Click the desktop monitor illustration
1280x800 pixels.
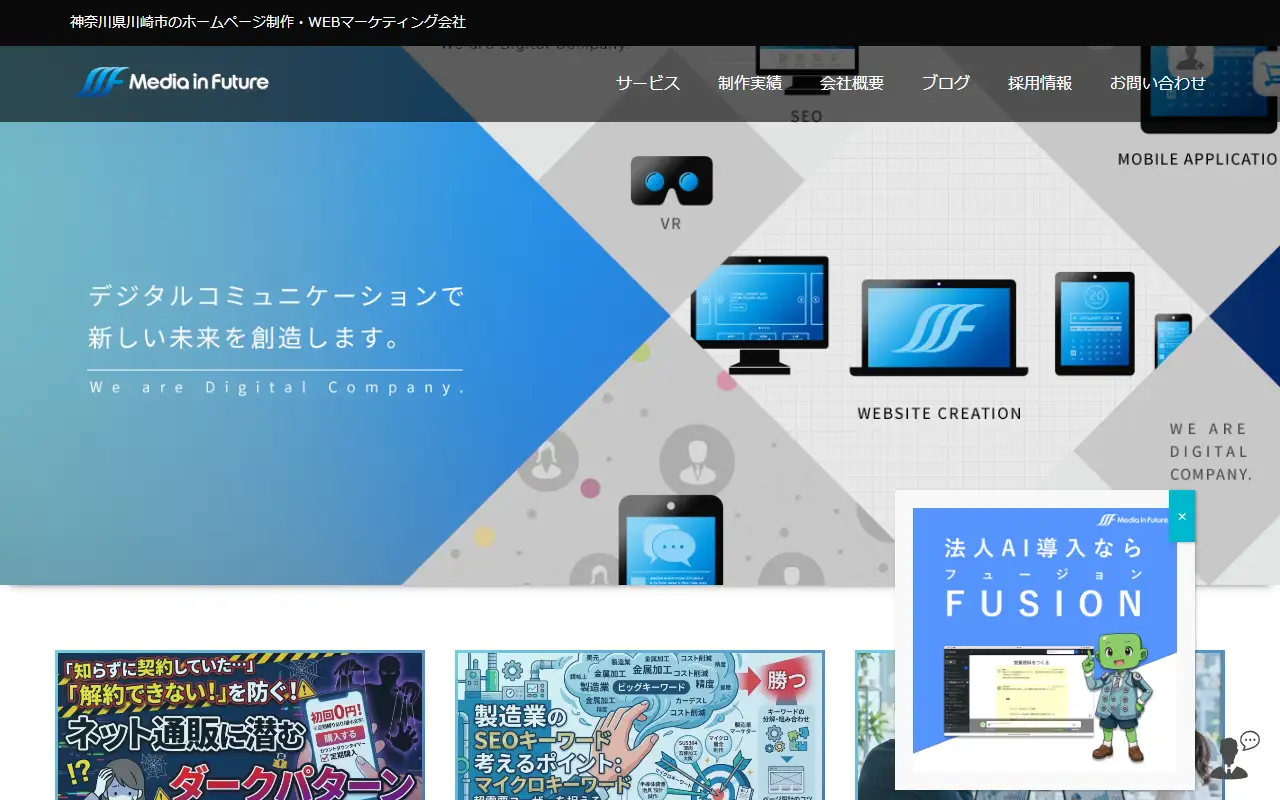(x=761, y=314)
